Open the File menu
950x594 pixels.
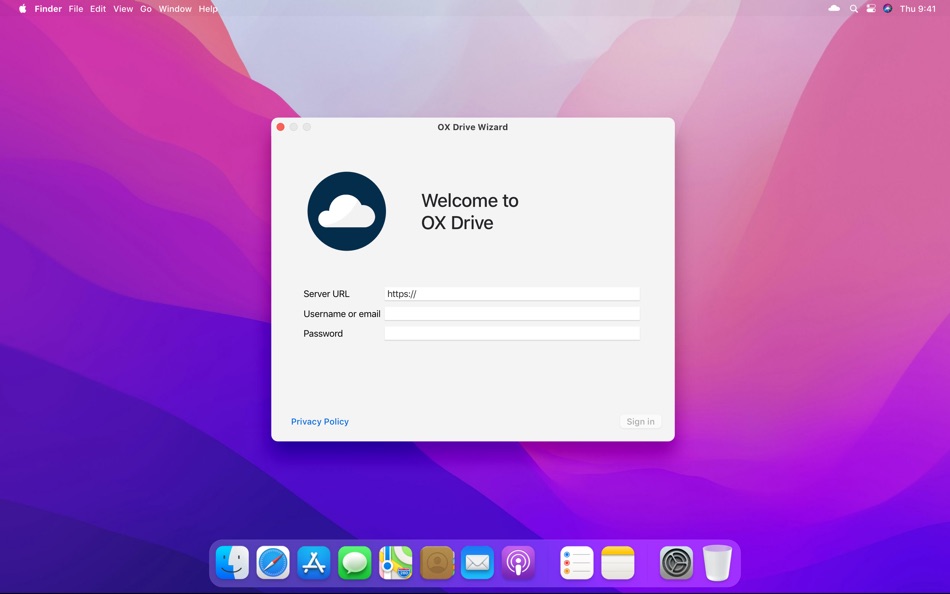coord(76,8)
